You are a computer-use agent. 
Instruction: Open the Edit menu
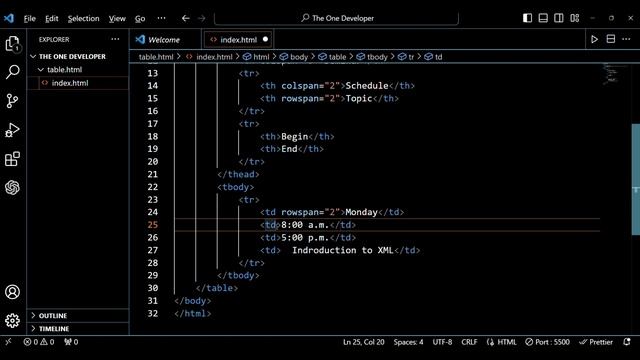click(x=51, y=18)
